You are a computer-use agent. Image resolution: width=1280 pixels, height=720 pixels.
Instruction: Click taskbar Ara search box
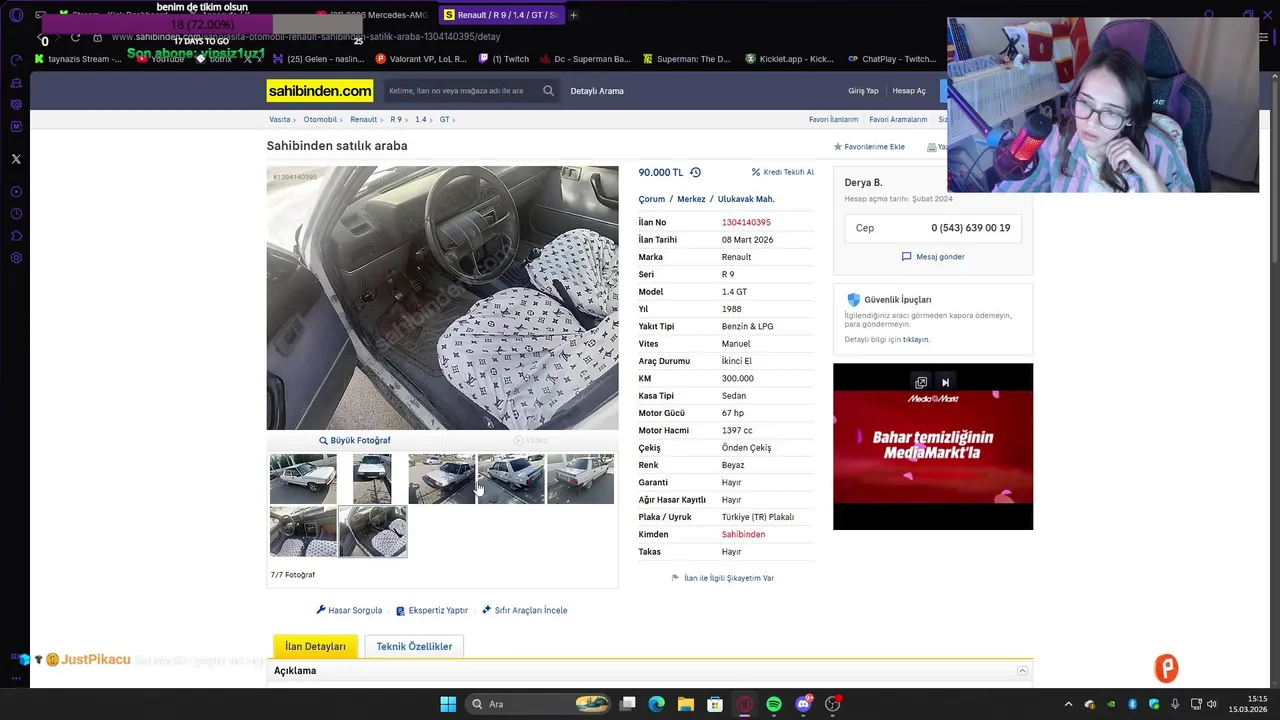tap(539, 704)
